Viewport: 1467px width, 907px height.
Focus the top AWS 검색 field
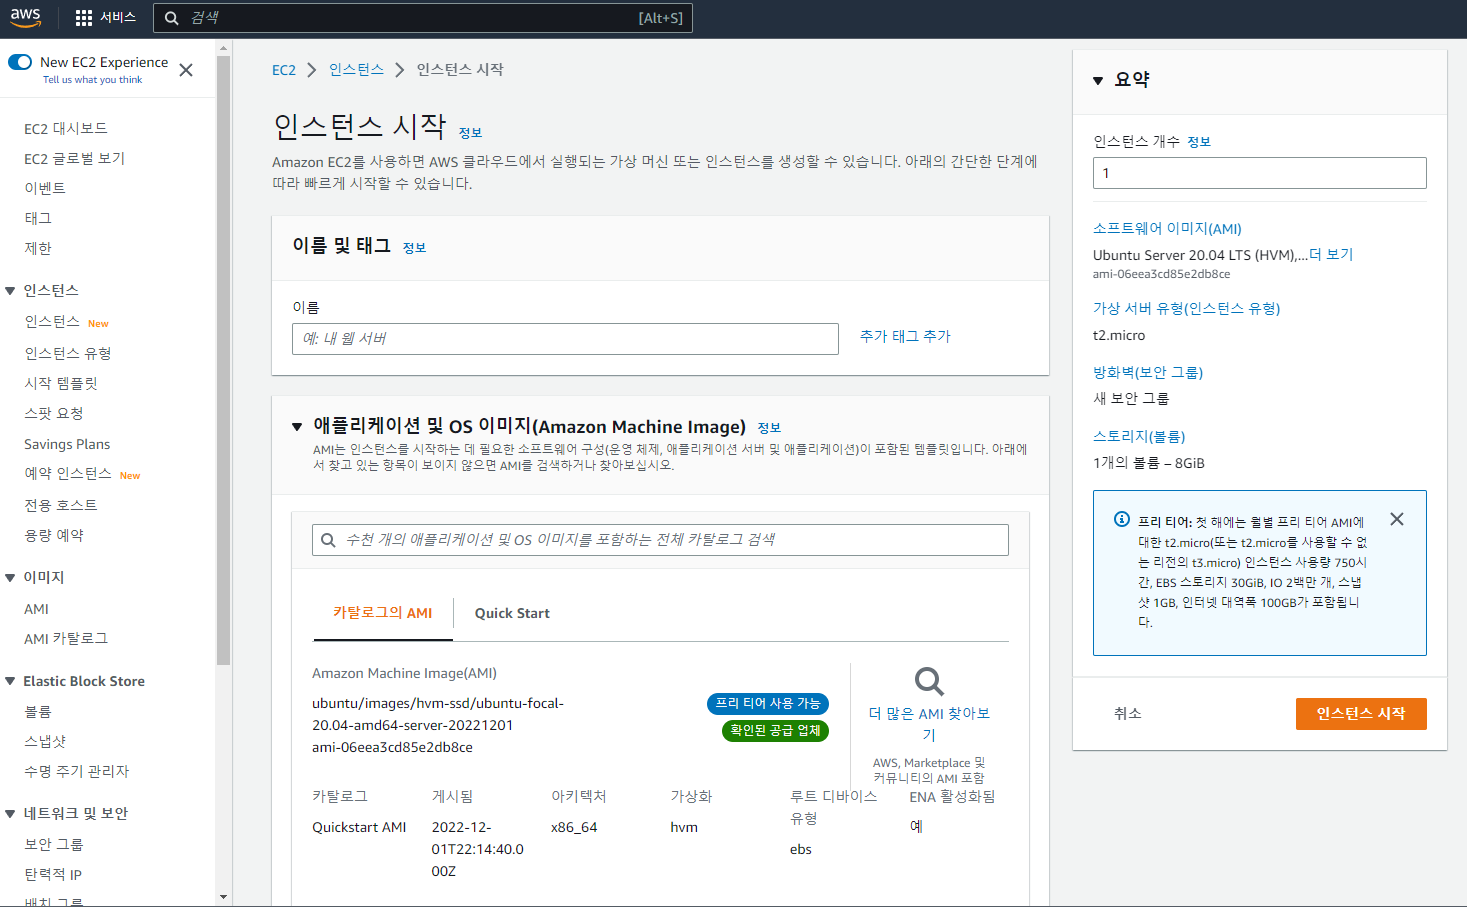coord(423,18)
